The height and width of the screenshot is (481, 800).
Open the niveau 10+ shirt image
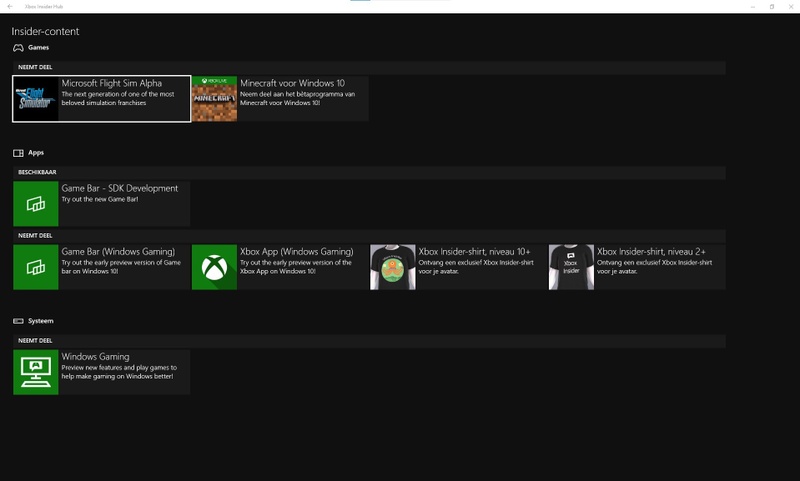pyautogui.click(x=393, y=267)
